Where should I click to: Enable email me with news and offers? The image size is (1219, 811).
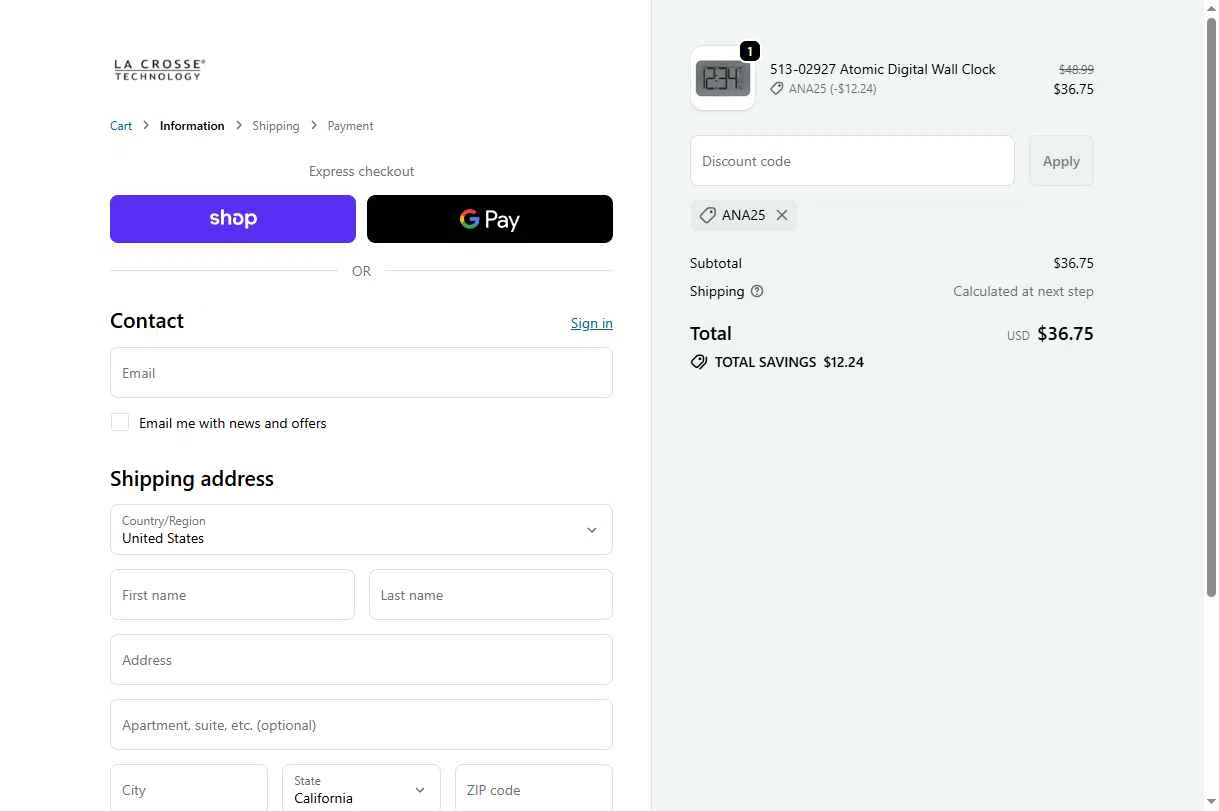(x=120, y=422)
